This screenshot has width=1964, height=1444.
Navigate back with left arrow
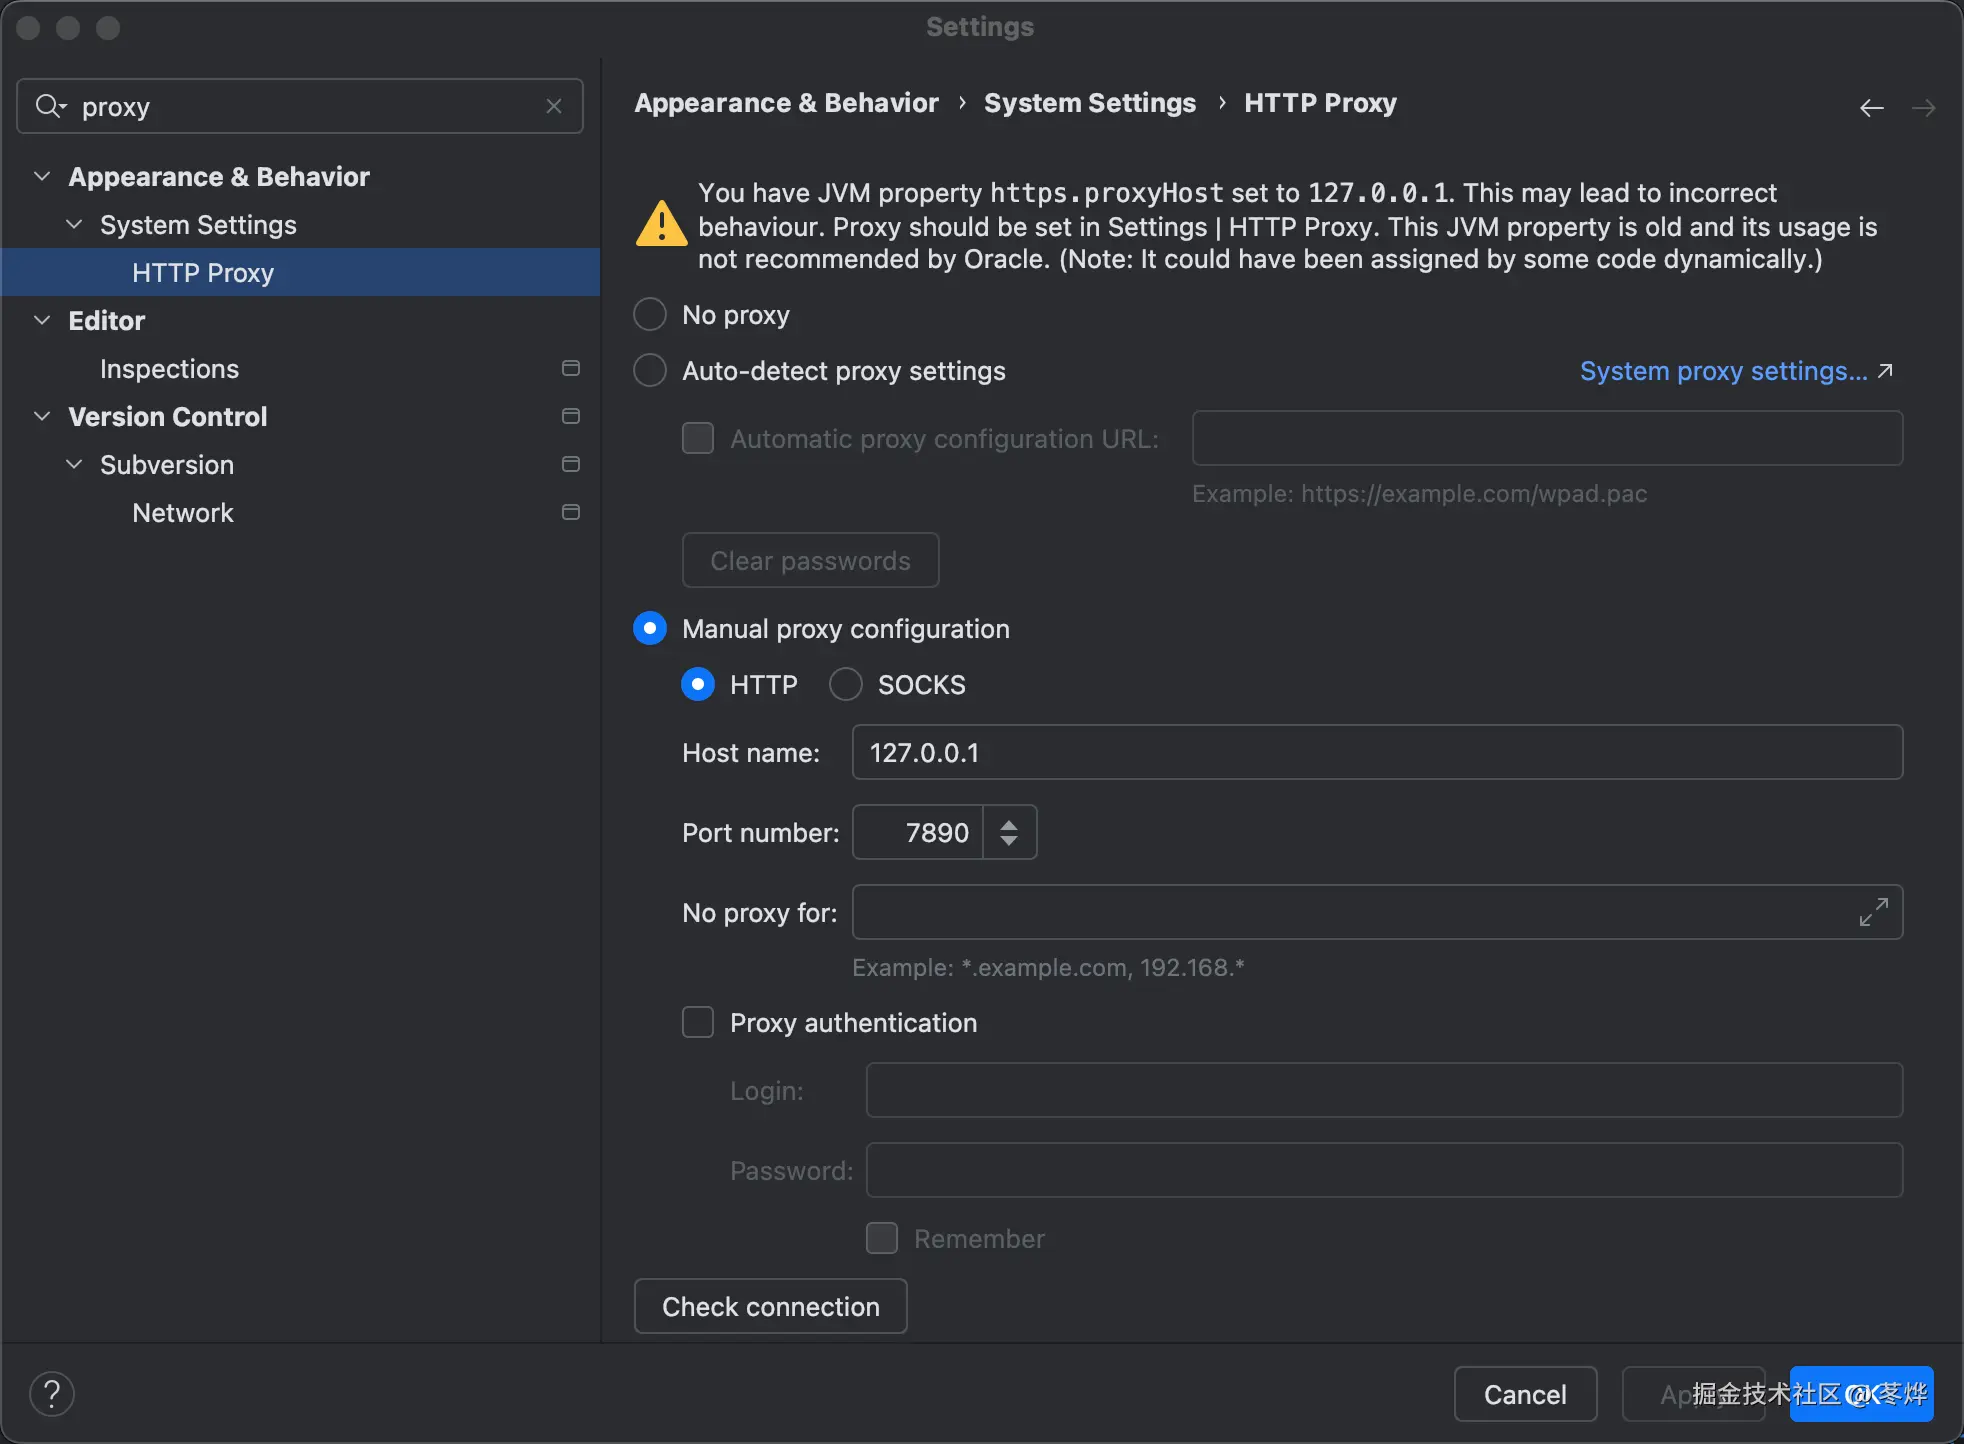(x=1871, y=108)
